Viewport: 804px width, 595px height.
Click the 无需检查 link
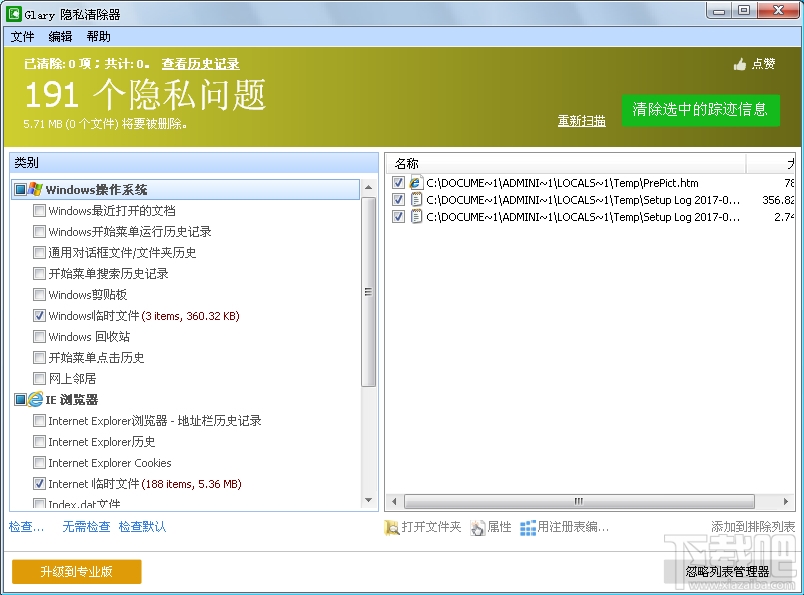coord(86,527)
